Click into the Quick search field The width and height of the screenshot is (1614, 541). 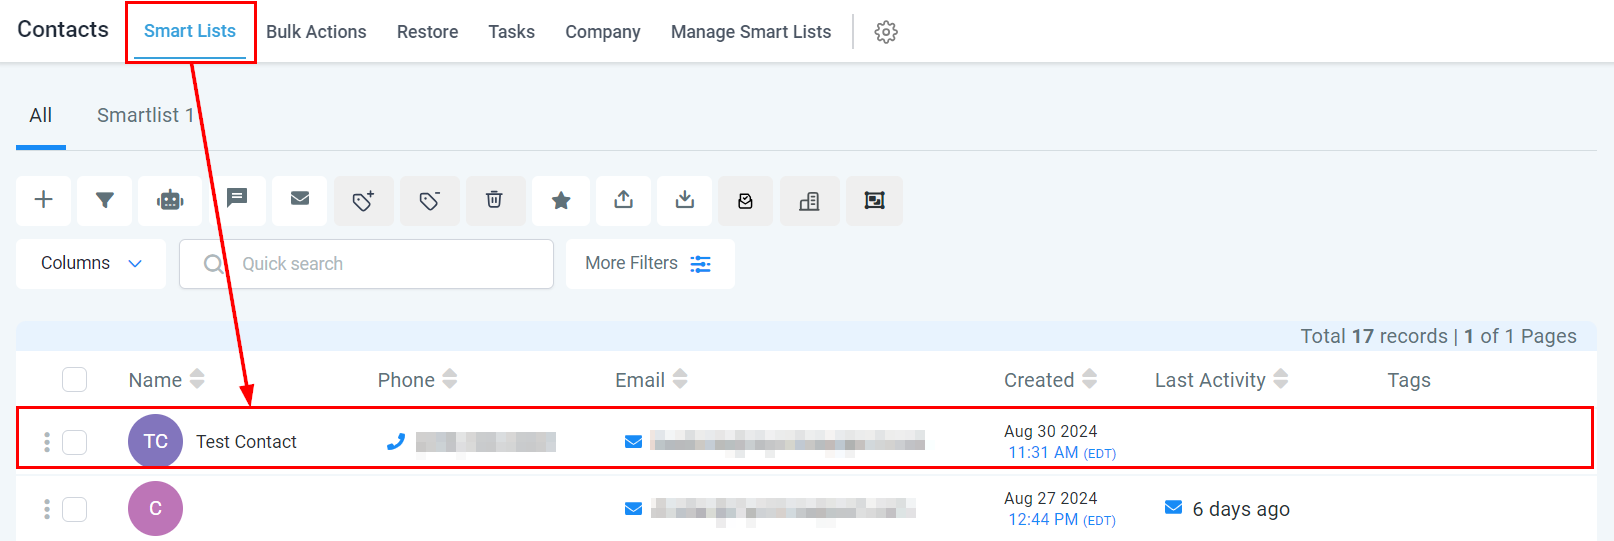(380, 264)
